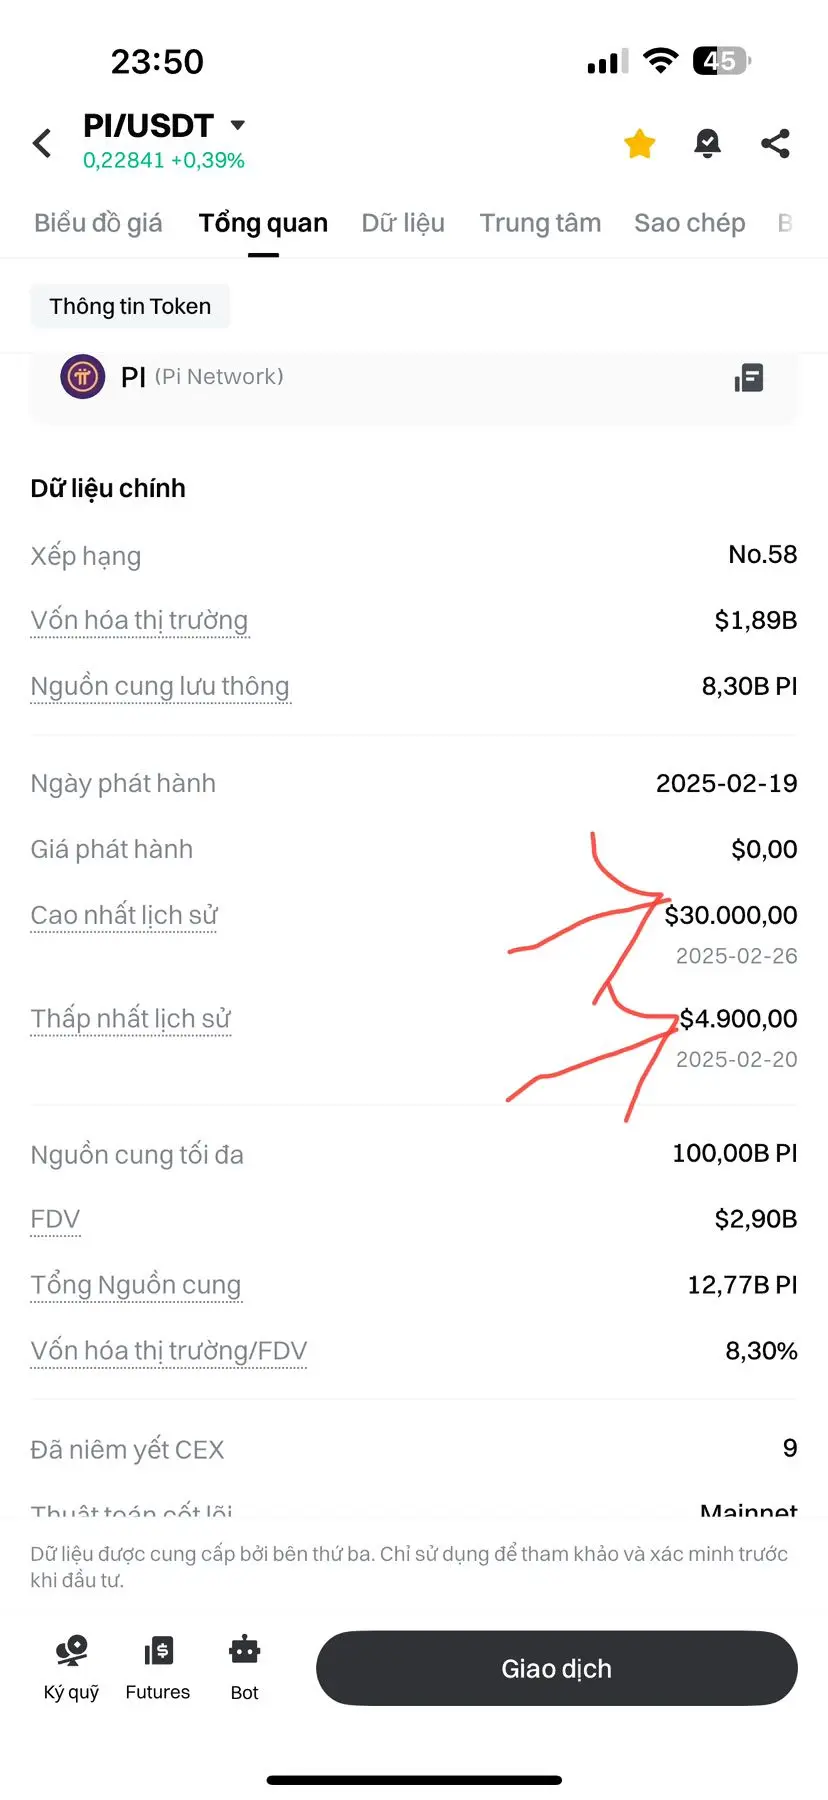Viewport: 828px width, 1800px height.
Task: Show Vốn hóa thị trường explanation
Action: 139,621
